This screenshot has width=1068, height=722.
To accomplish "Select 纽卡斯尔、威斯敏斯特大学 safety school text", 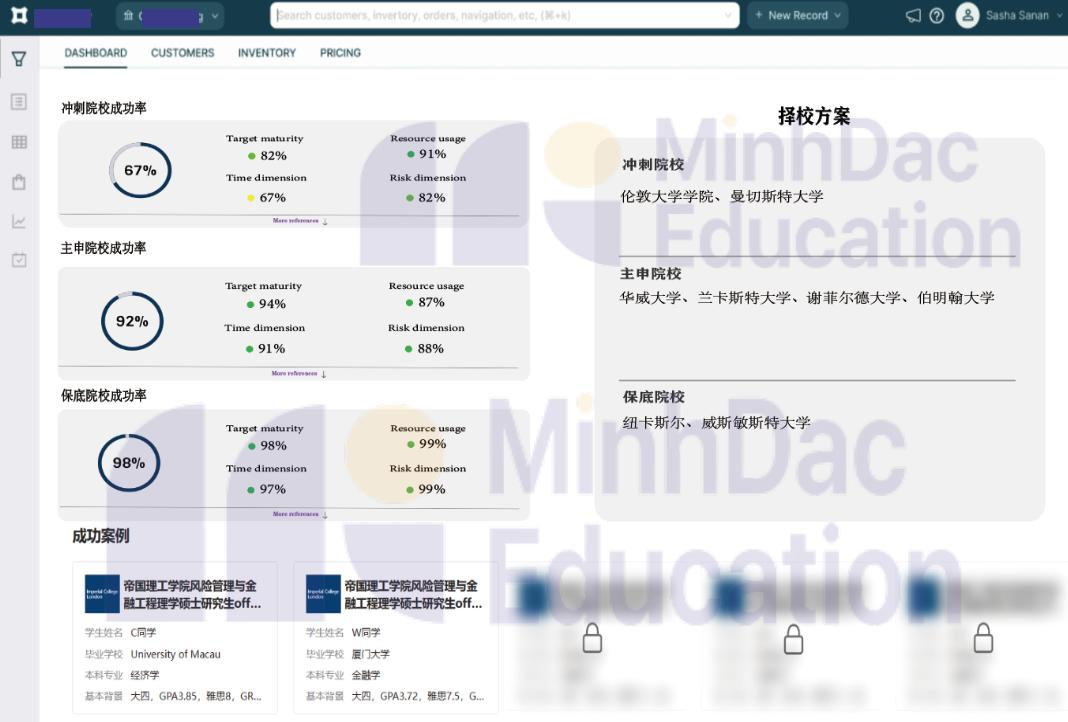I will [x=717, y=423].
